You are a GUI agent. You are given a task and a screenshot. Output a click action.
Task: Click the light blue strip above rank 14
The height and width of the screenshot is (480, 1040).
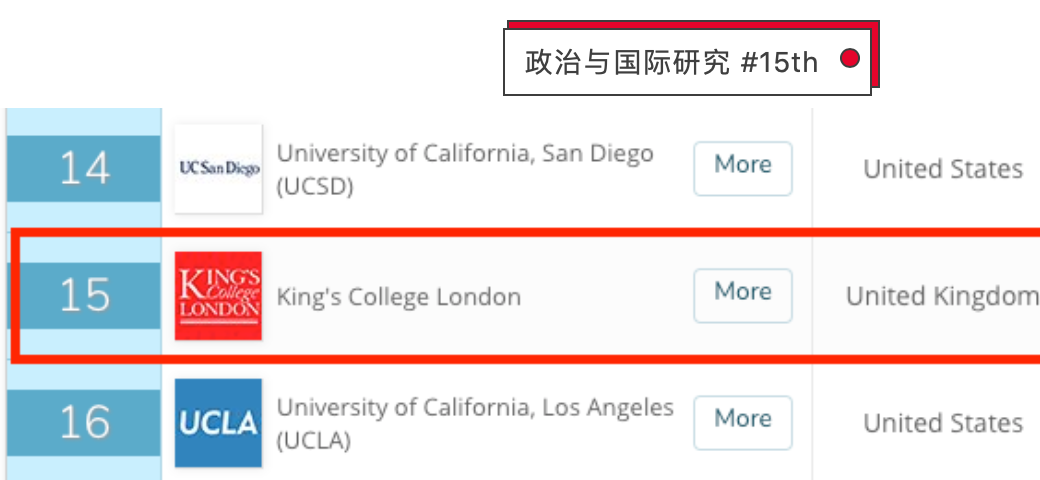point(84,120)
